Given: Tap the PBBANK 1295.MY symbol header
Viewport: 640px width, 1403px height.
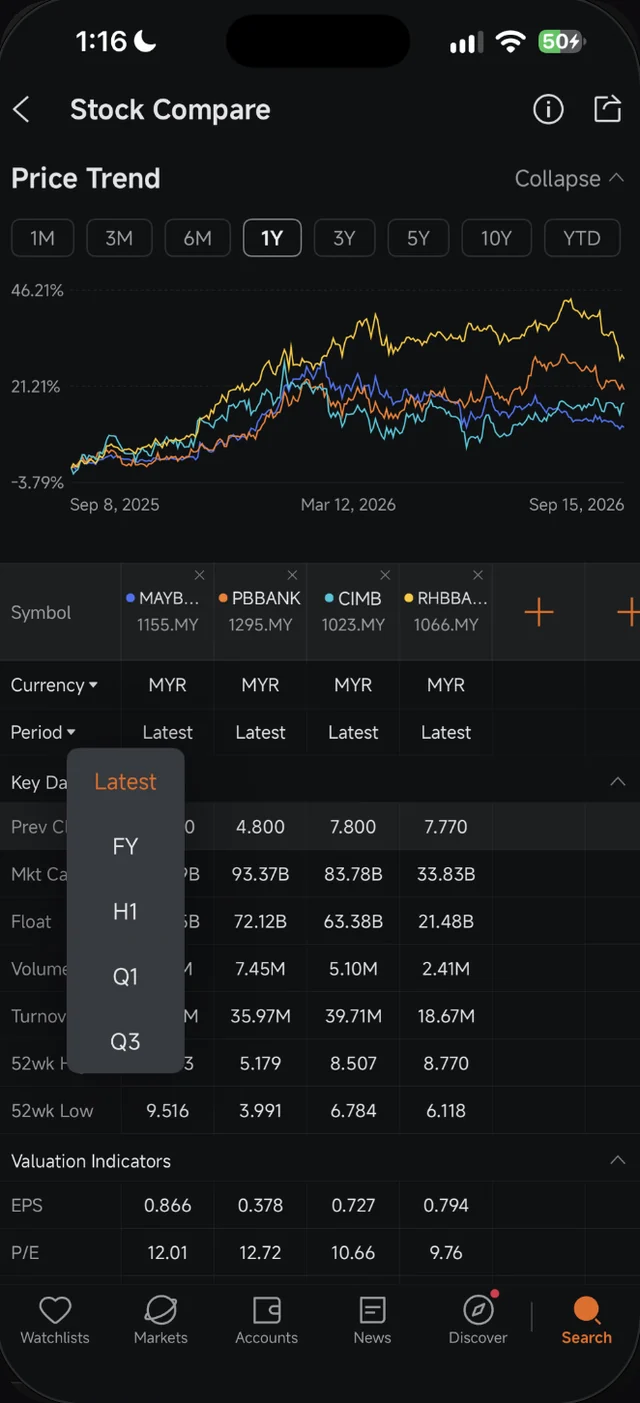Looking at the screenshot, I should [260, 611].
